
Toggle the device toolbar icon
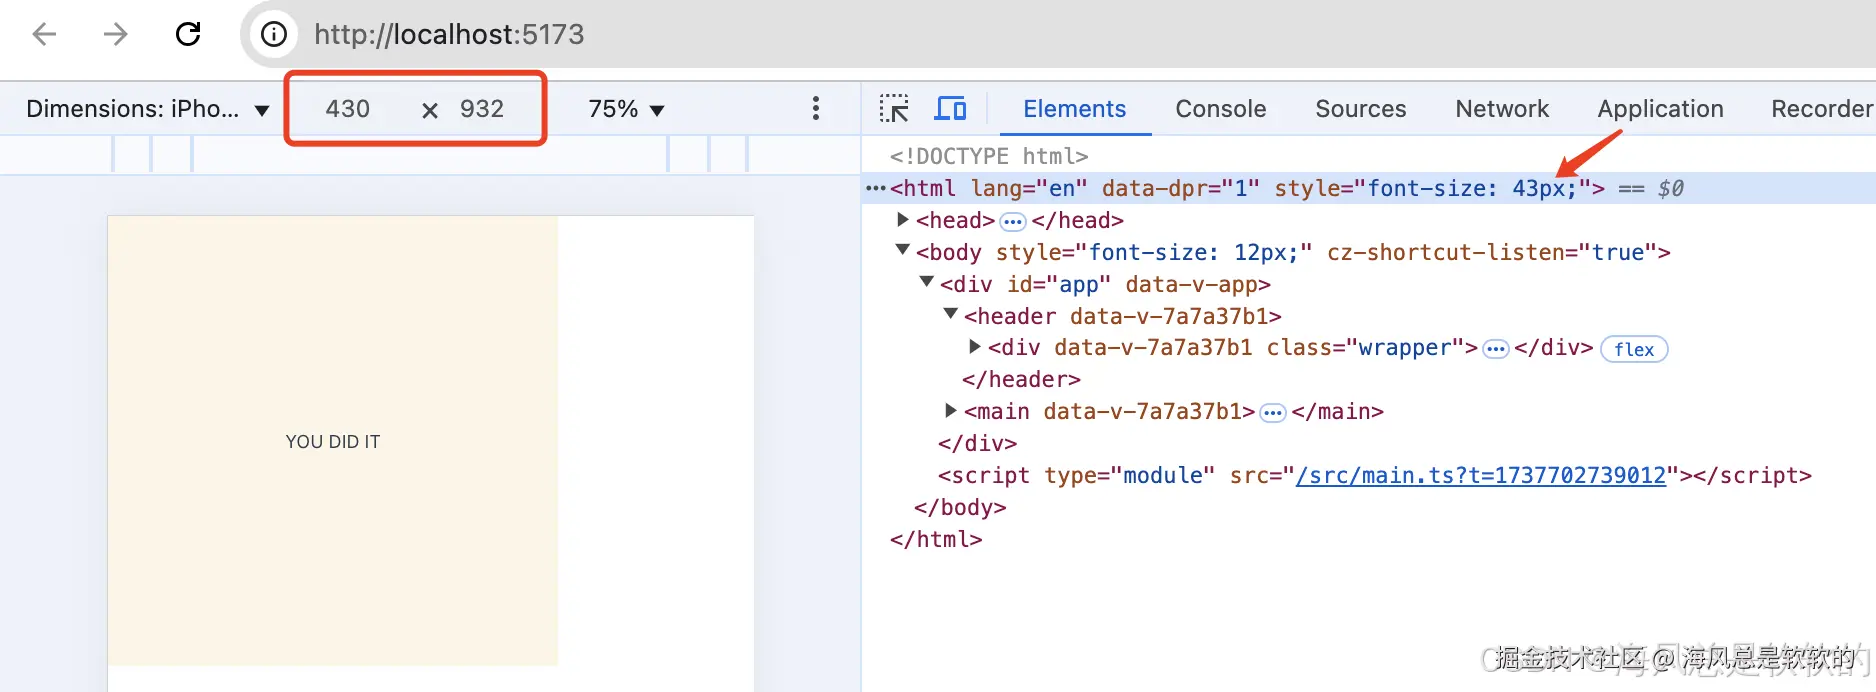tap(950, 108)
